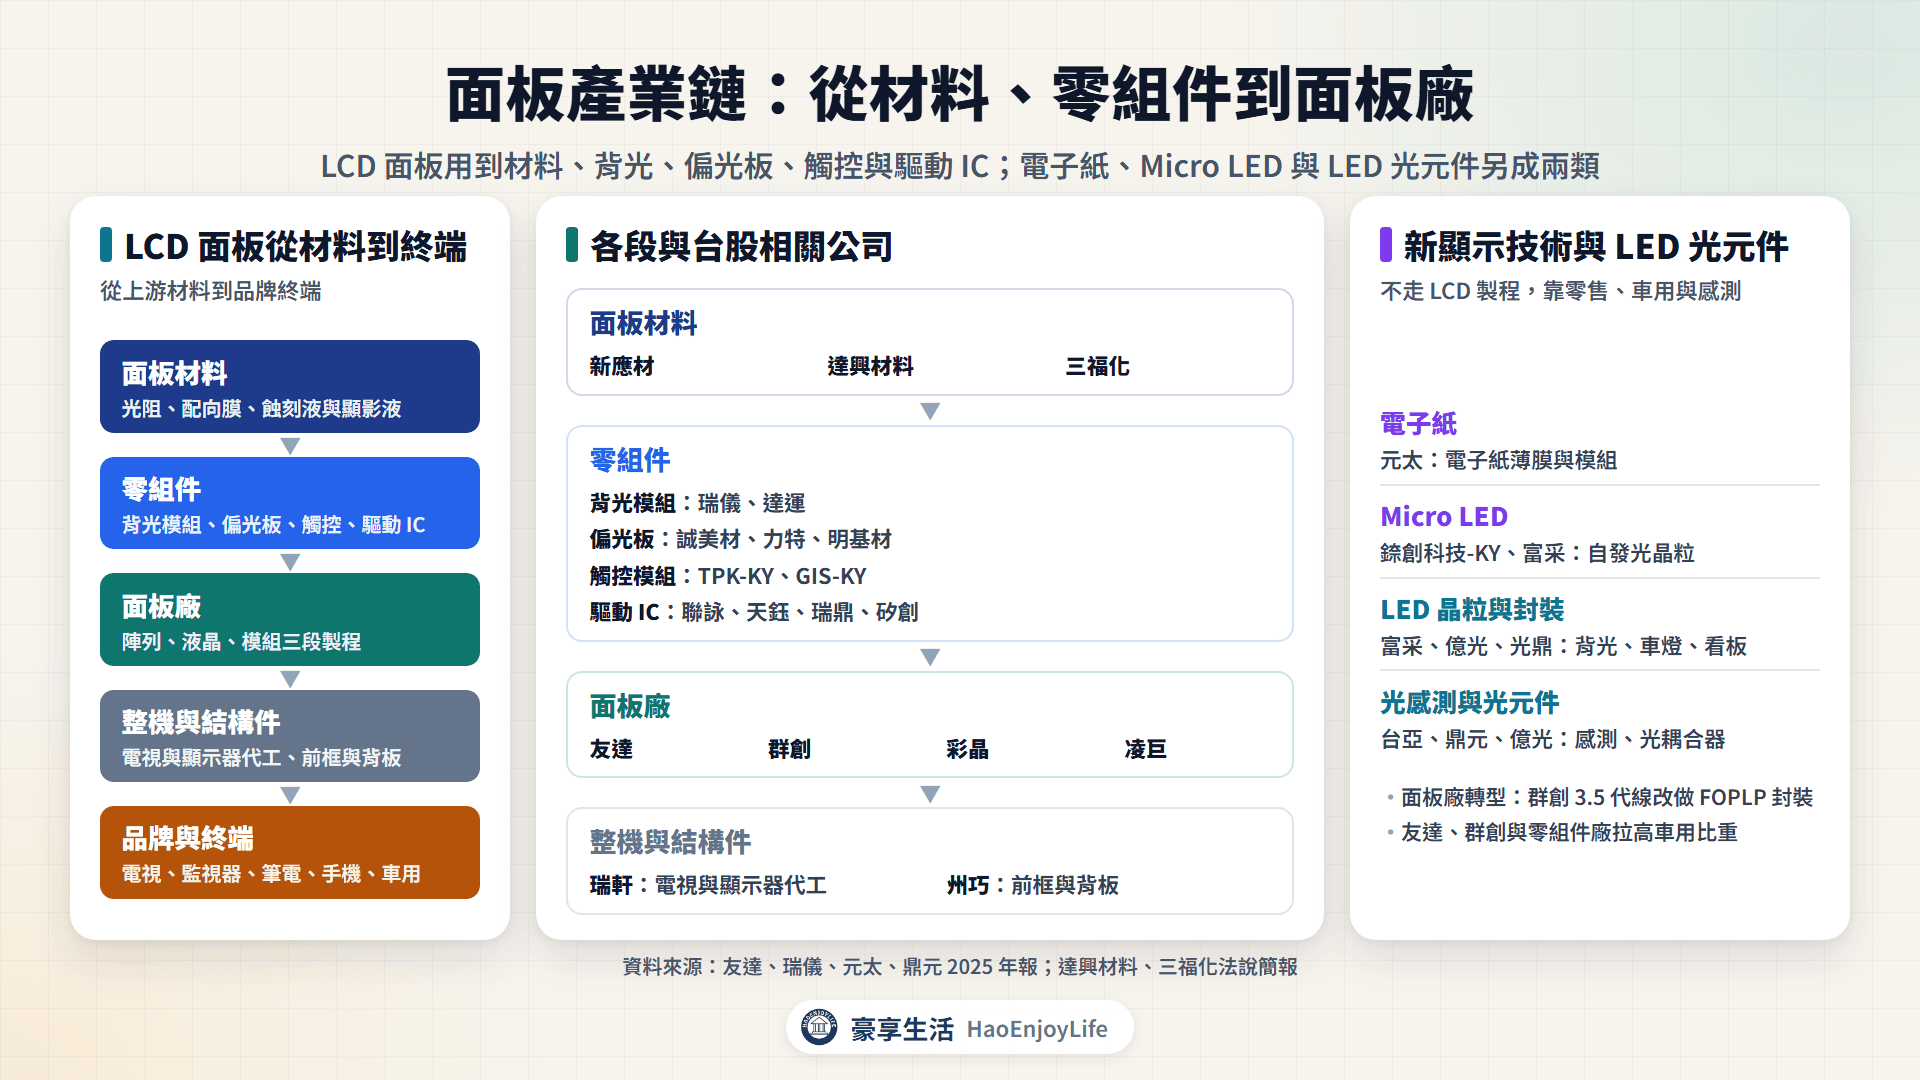This screenshot has width=1920, height=1080.
Task: Click the HaoEnjoyLife round logo icon
Action: 819,1027
